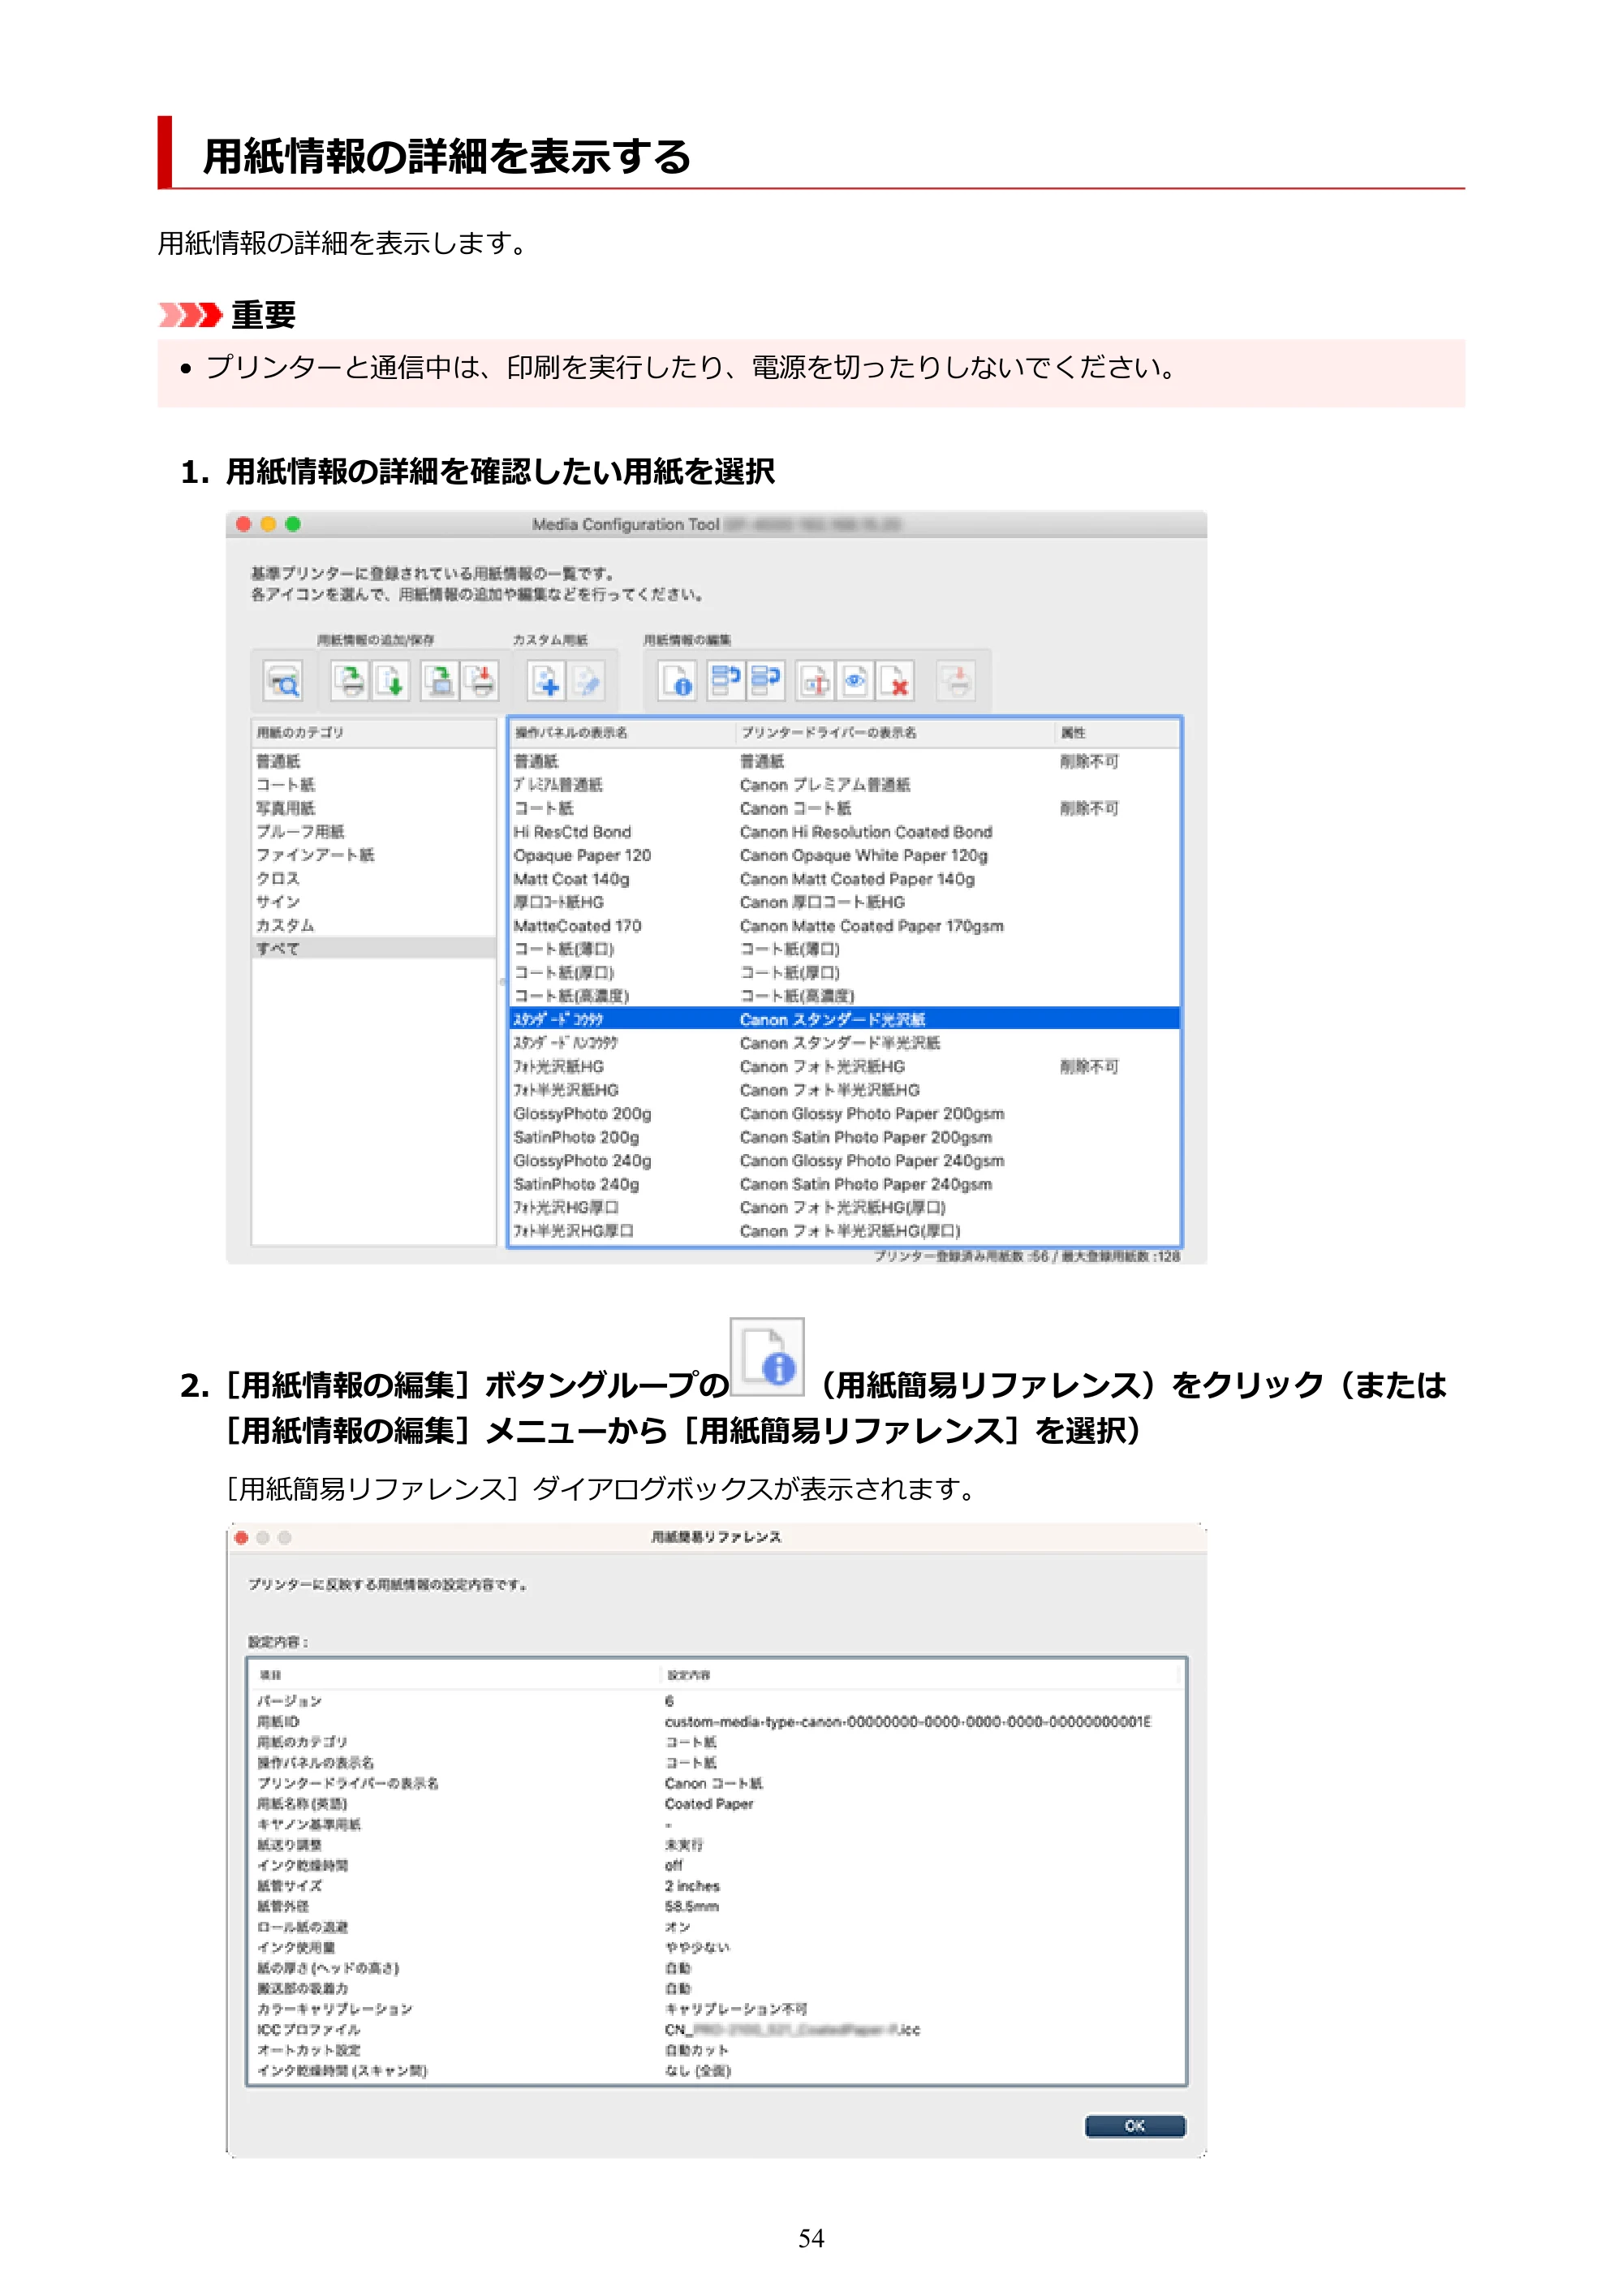This screenshot has height=2296, width=1623.
Task: Click the add paper information to printer icon with green arrow
Action: tap(350, 681)
